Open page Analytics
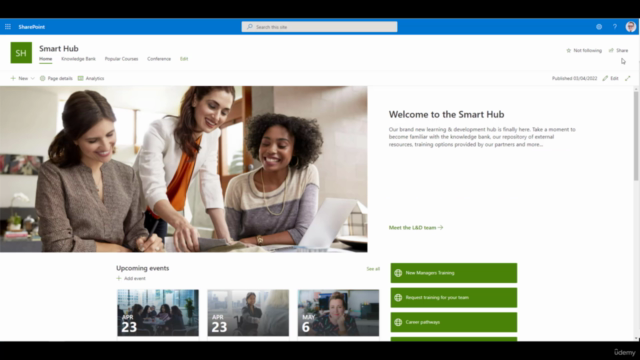The height and width of the screenshot is (360, 640). (x=91, y=78)
